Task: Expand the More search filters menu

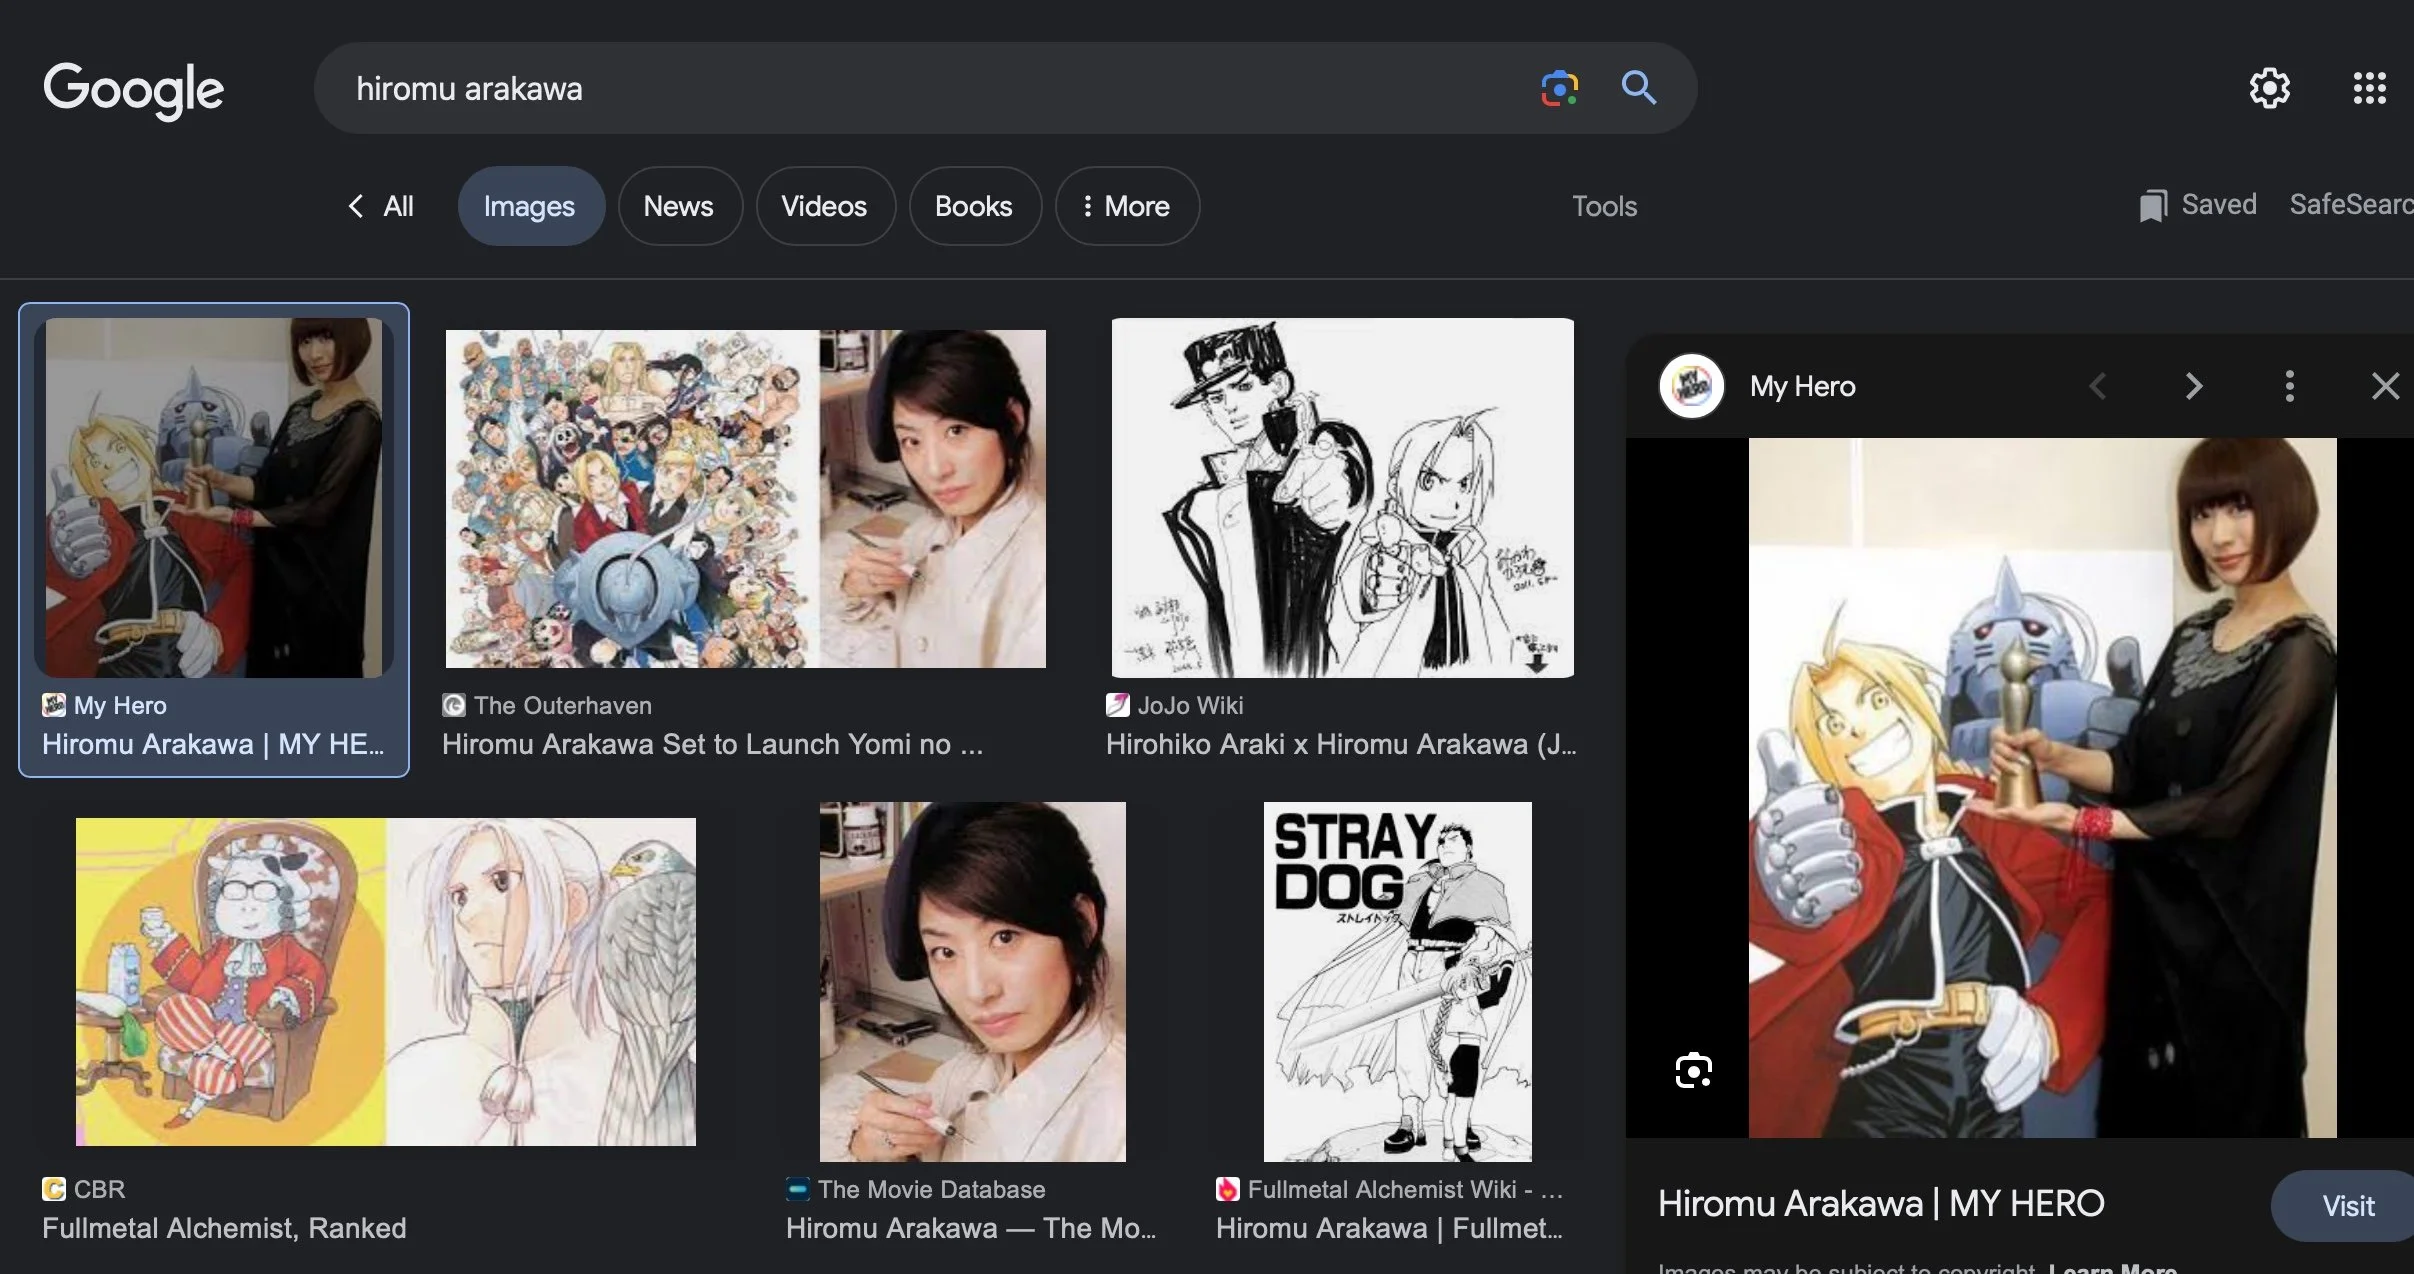Action: [x=1127, y=206]
